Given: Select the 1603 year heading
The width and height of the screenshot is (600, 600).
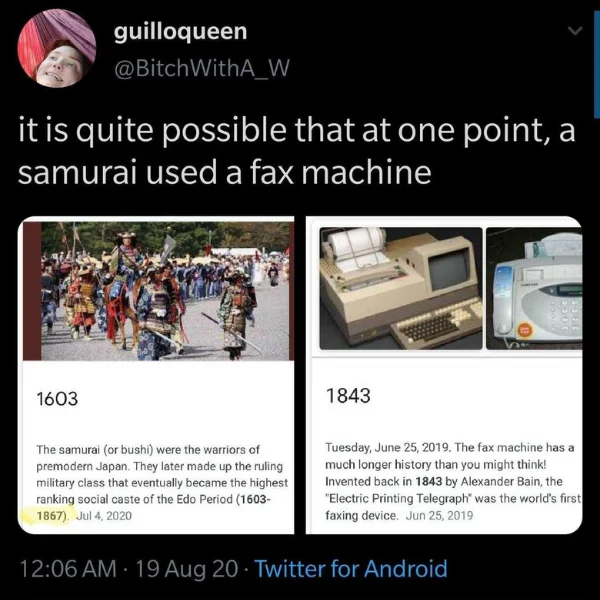Looking at the screenshot, I should click(57, 398).
